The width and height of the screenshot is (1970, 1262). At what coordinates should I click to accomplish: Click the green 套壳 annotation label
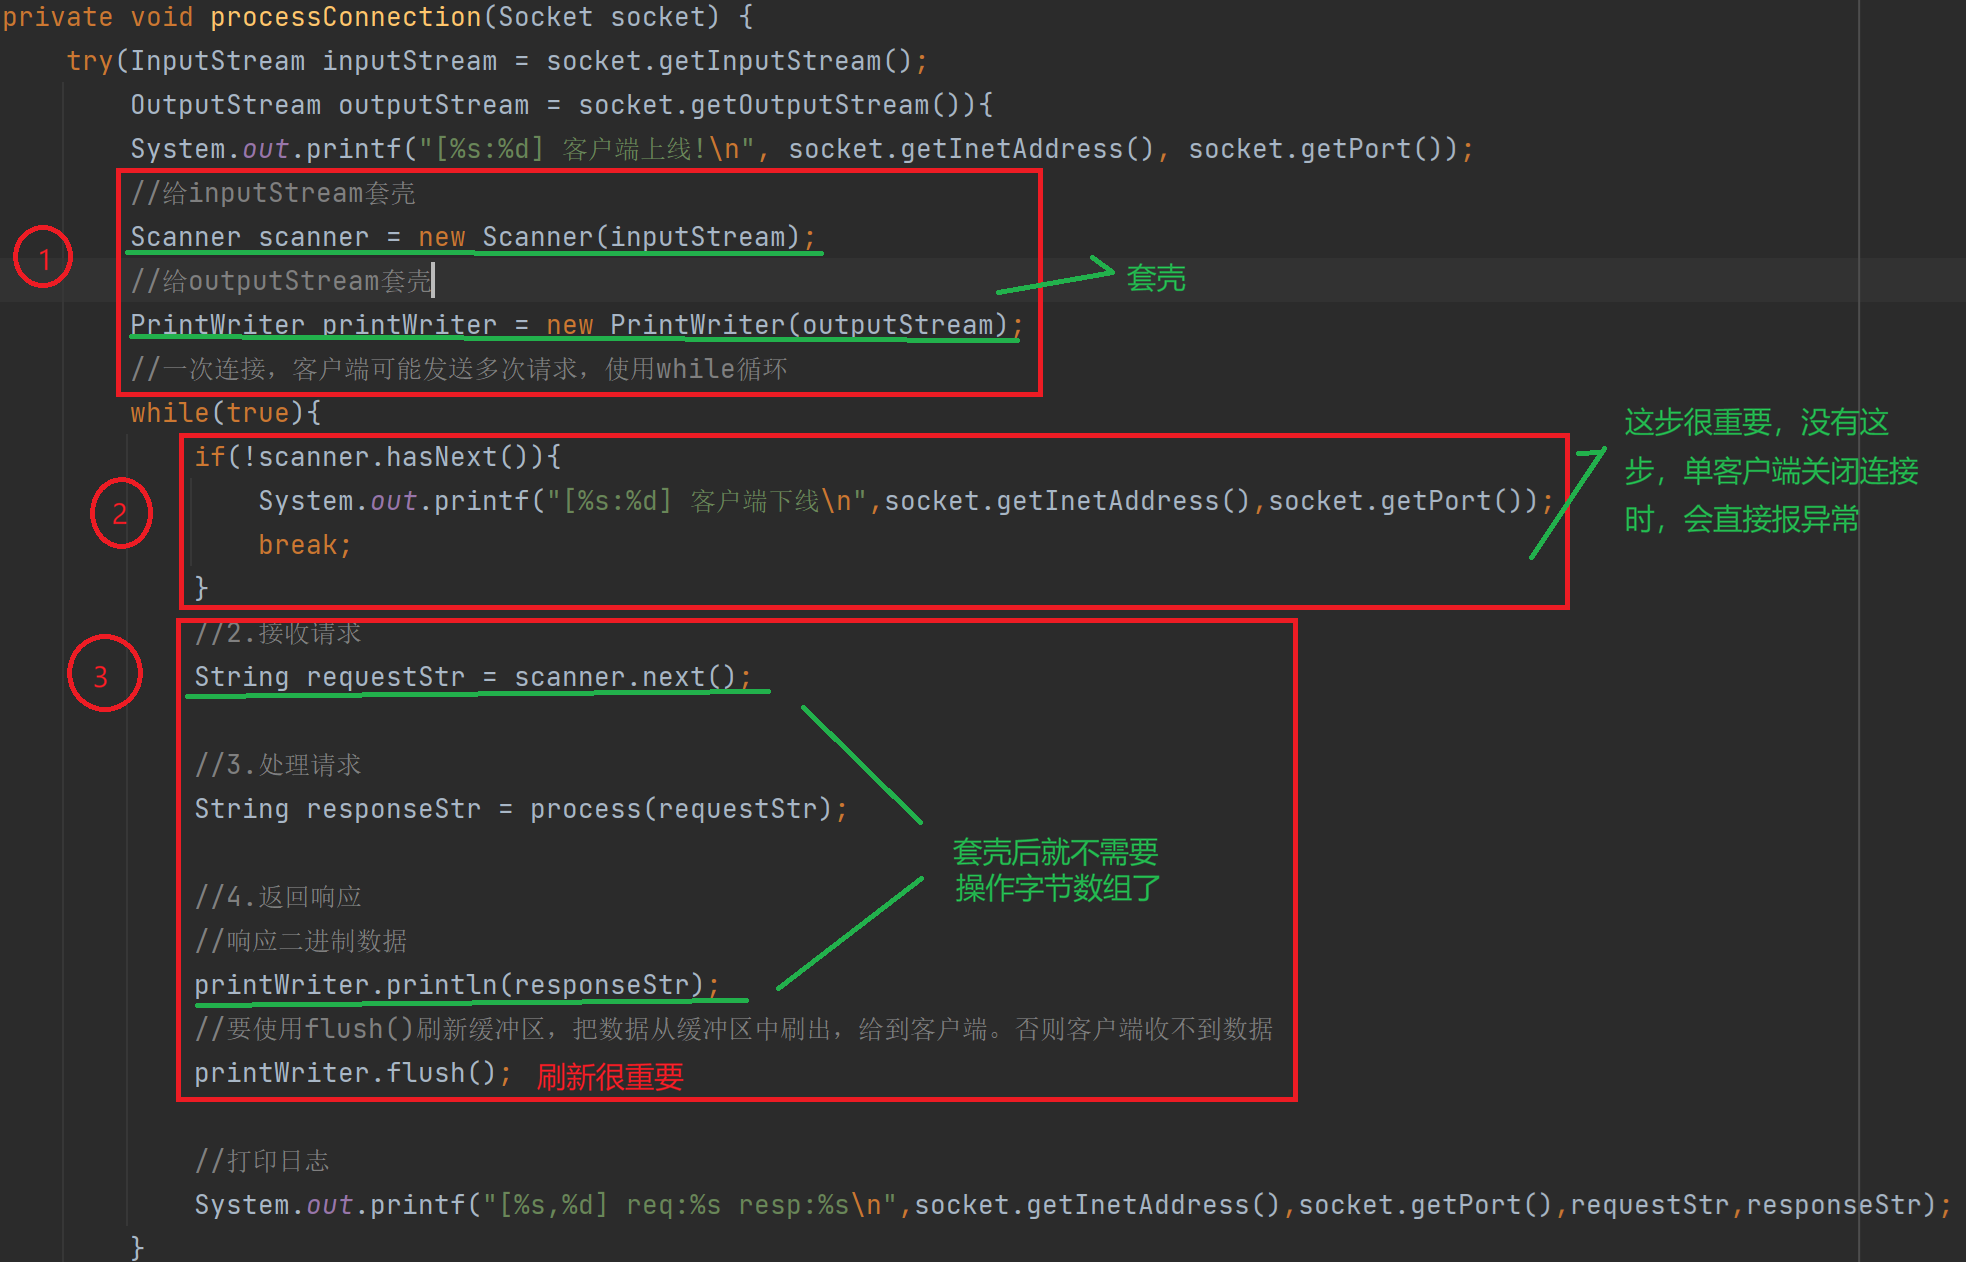(1156, 278)
